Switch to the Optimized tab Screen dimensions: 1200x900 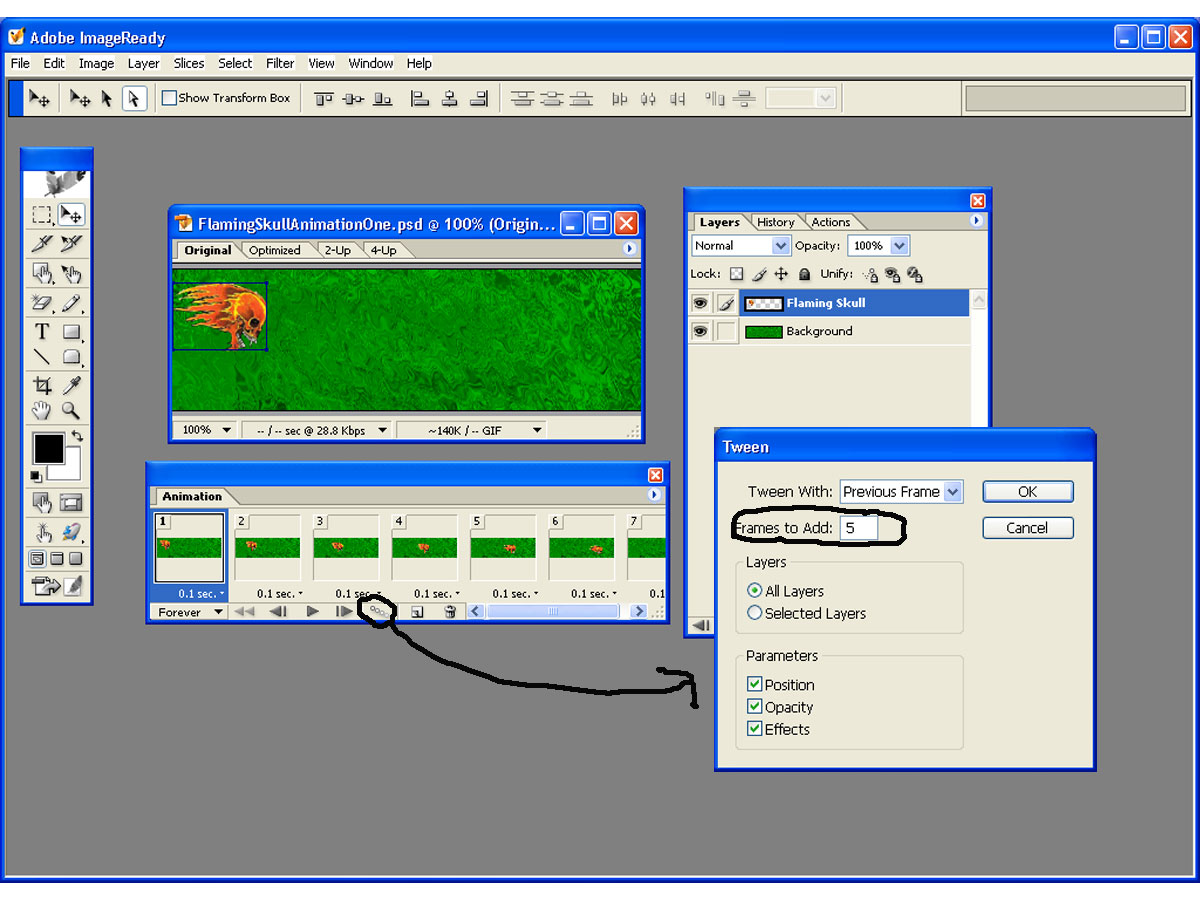pyautogui.click(x=275, y=250)
